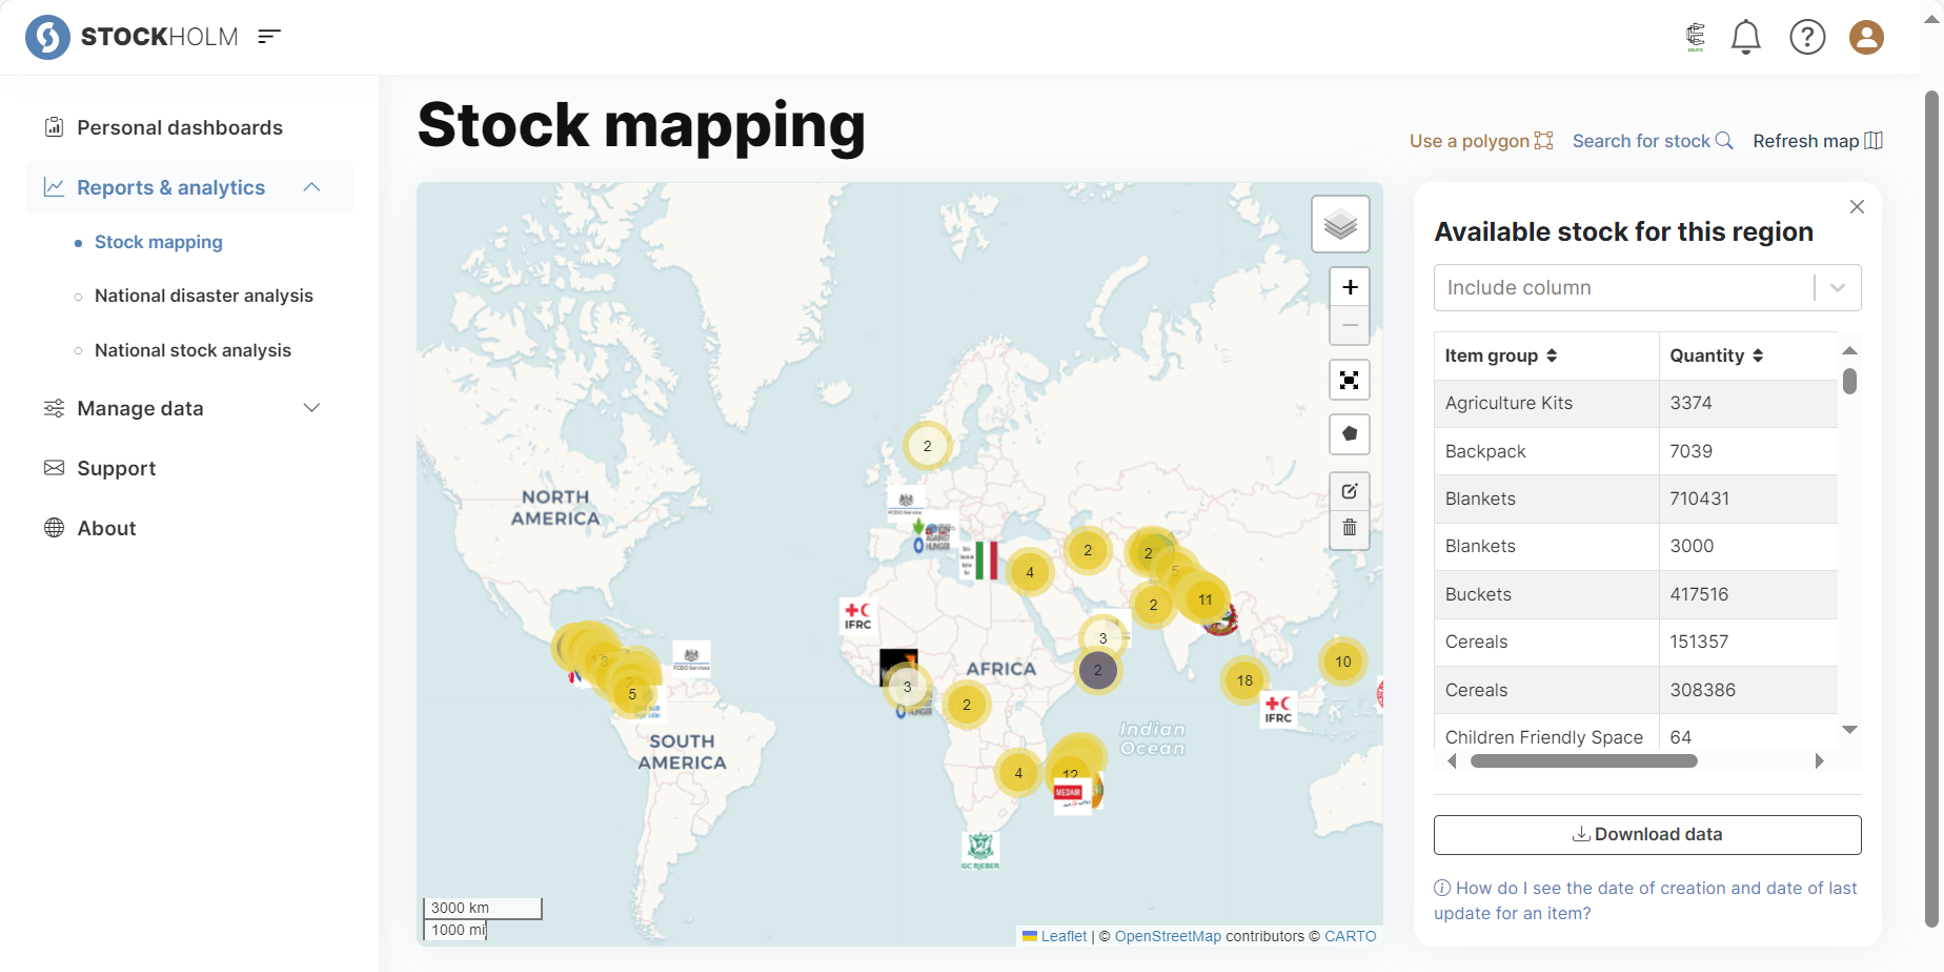Select the draw polygon tool
This screenshot has width=1944, height=972.
tap(1349, 434)
